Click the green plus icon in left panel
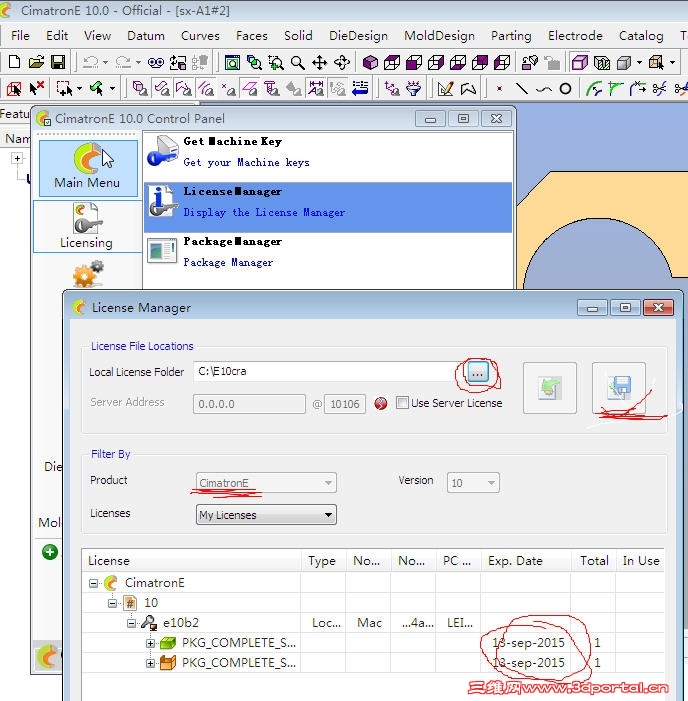The height and width of the screenshot is (701, 688). pos(50,552)
